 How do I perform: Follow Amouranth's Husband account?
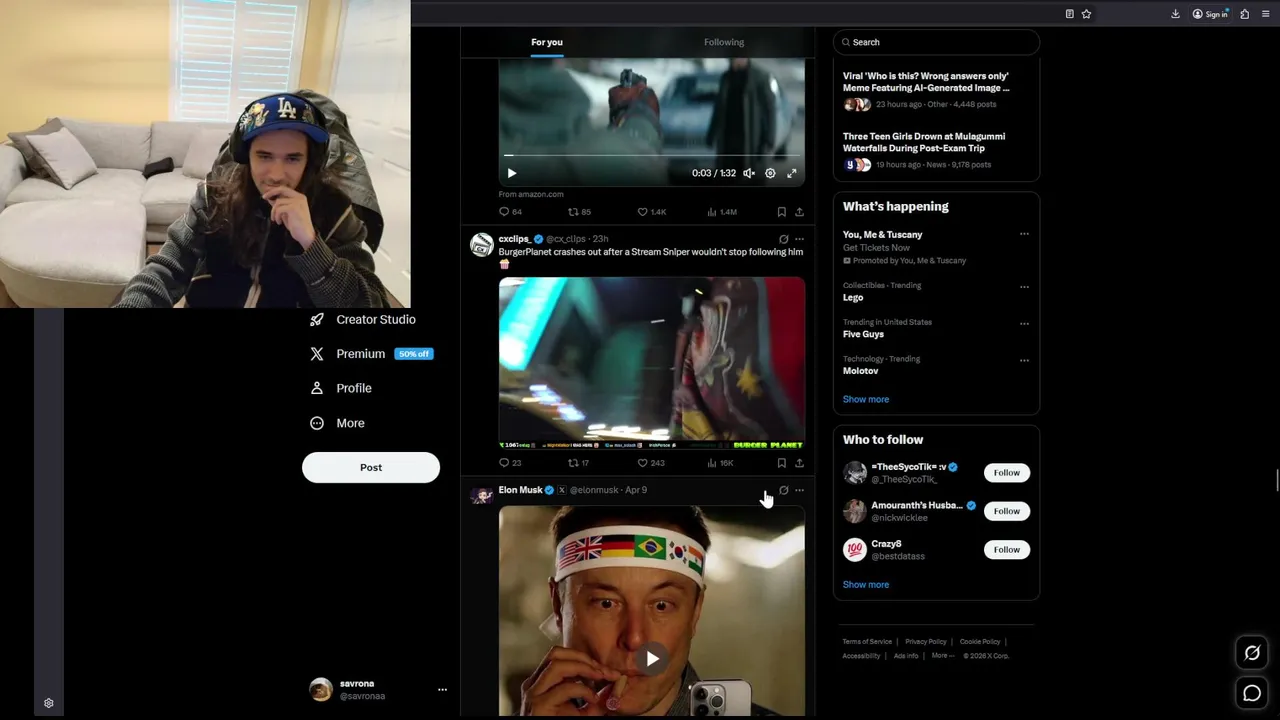pos(1006,511)
